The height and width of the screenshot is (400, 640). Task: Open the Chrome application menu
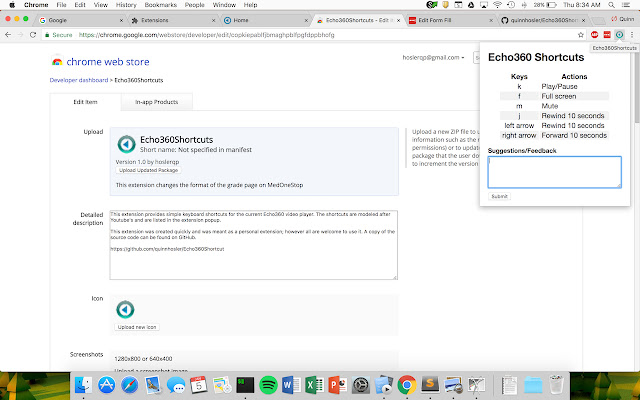(36, 5)
